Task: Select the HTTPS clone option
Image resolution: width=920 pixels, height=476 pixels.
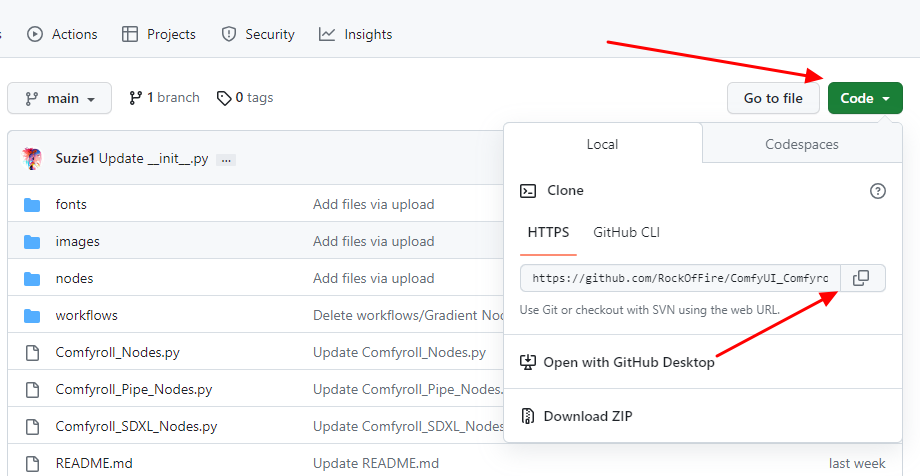Action: click(x=548, y=232)
